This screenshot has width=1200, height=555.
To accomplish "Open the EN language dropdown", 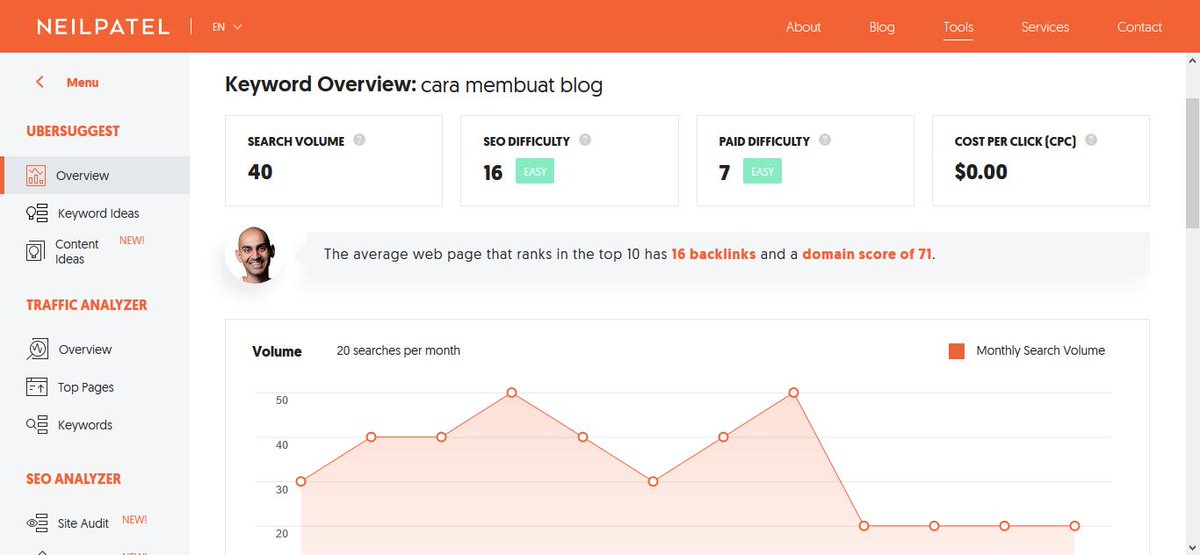I will [x=227, y=27].
